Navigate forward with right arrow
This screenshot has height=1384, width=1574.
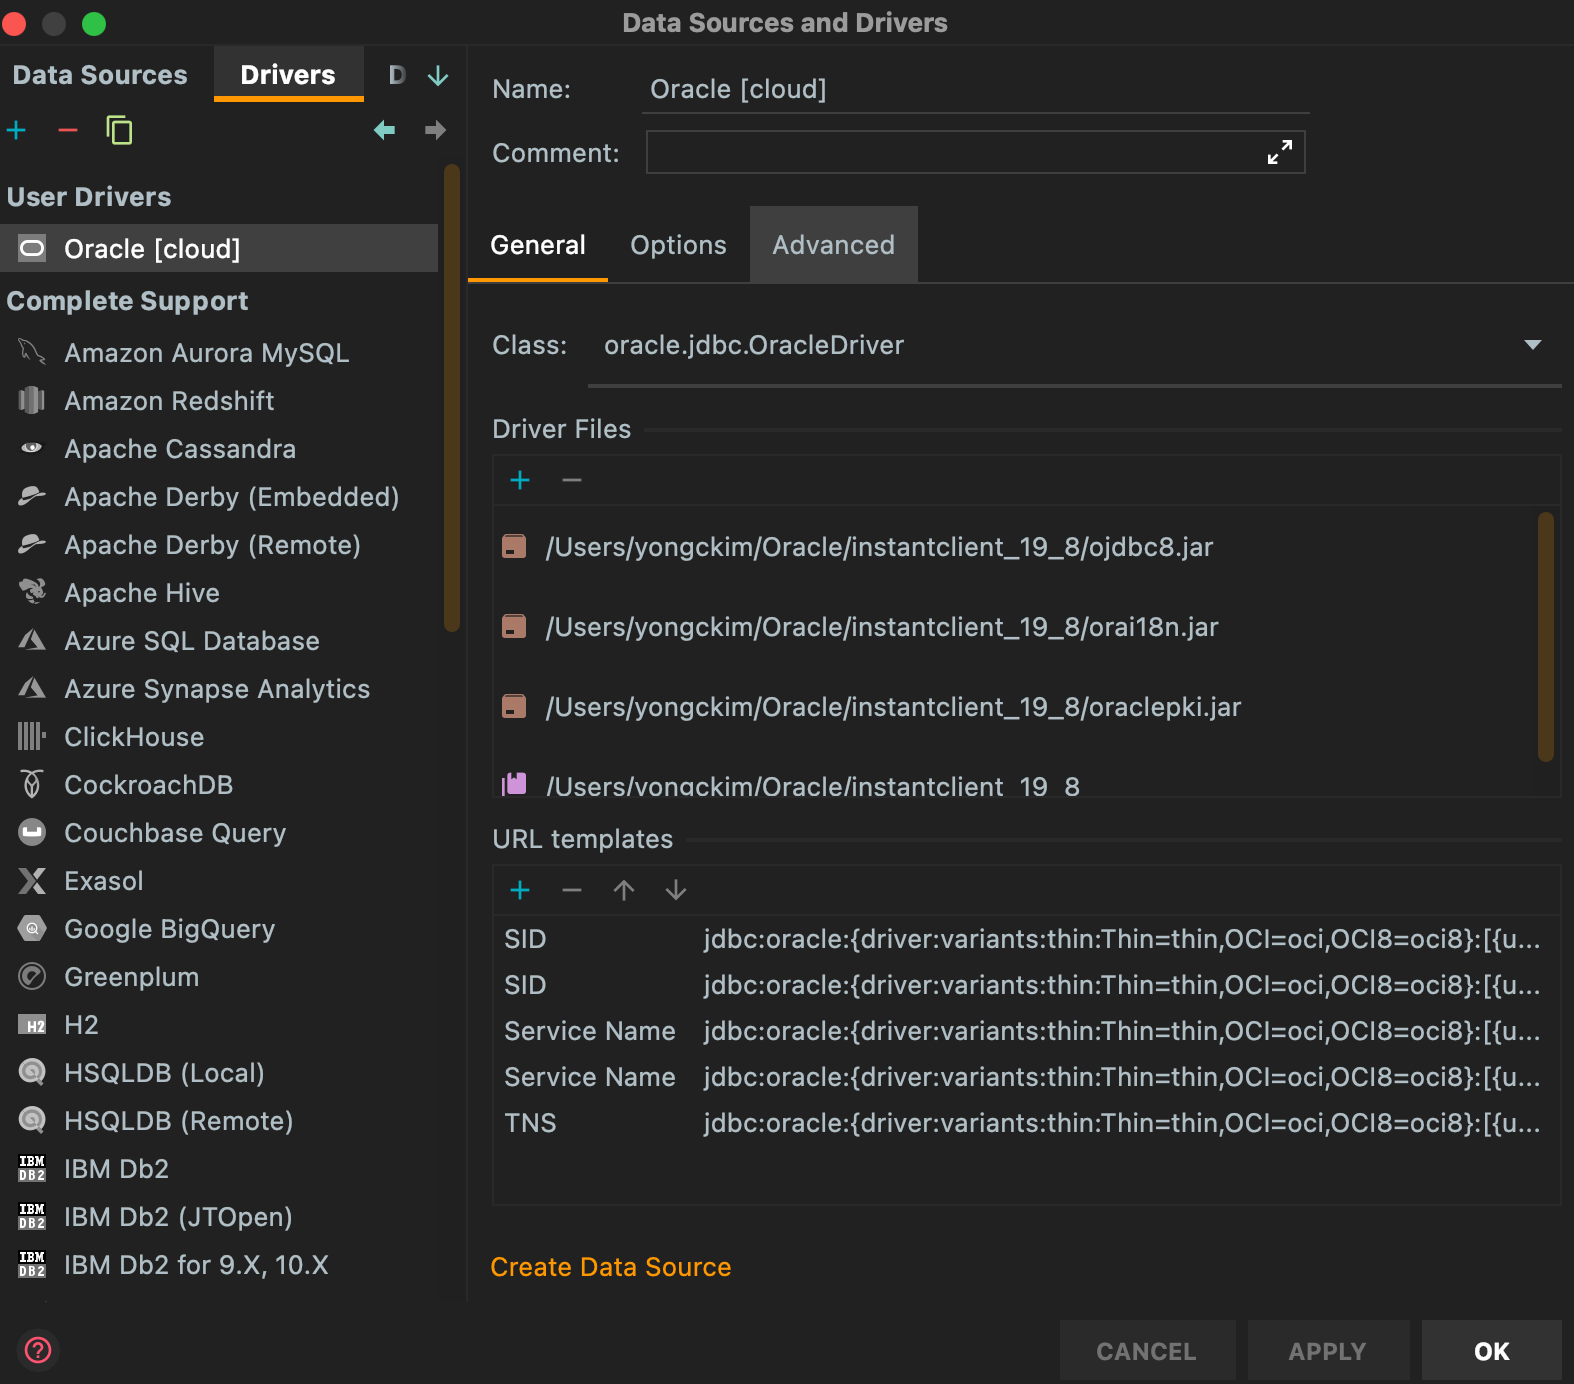pos(435,130)
